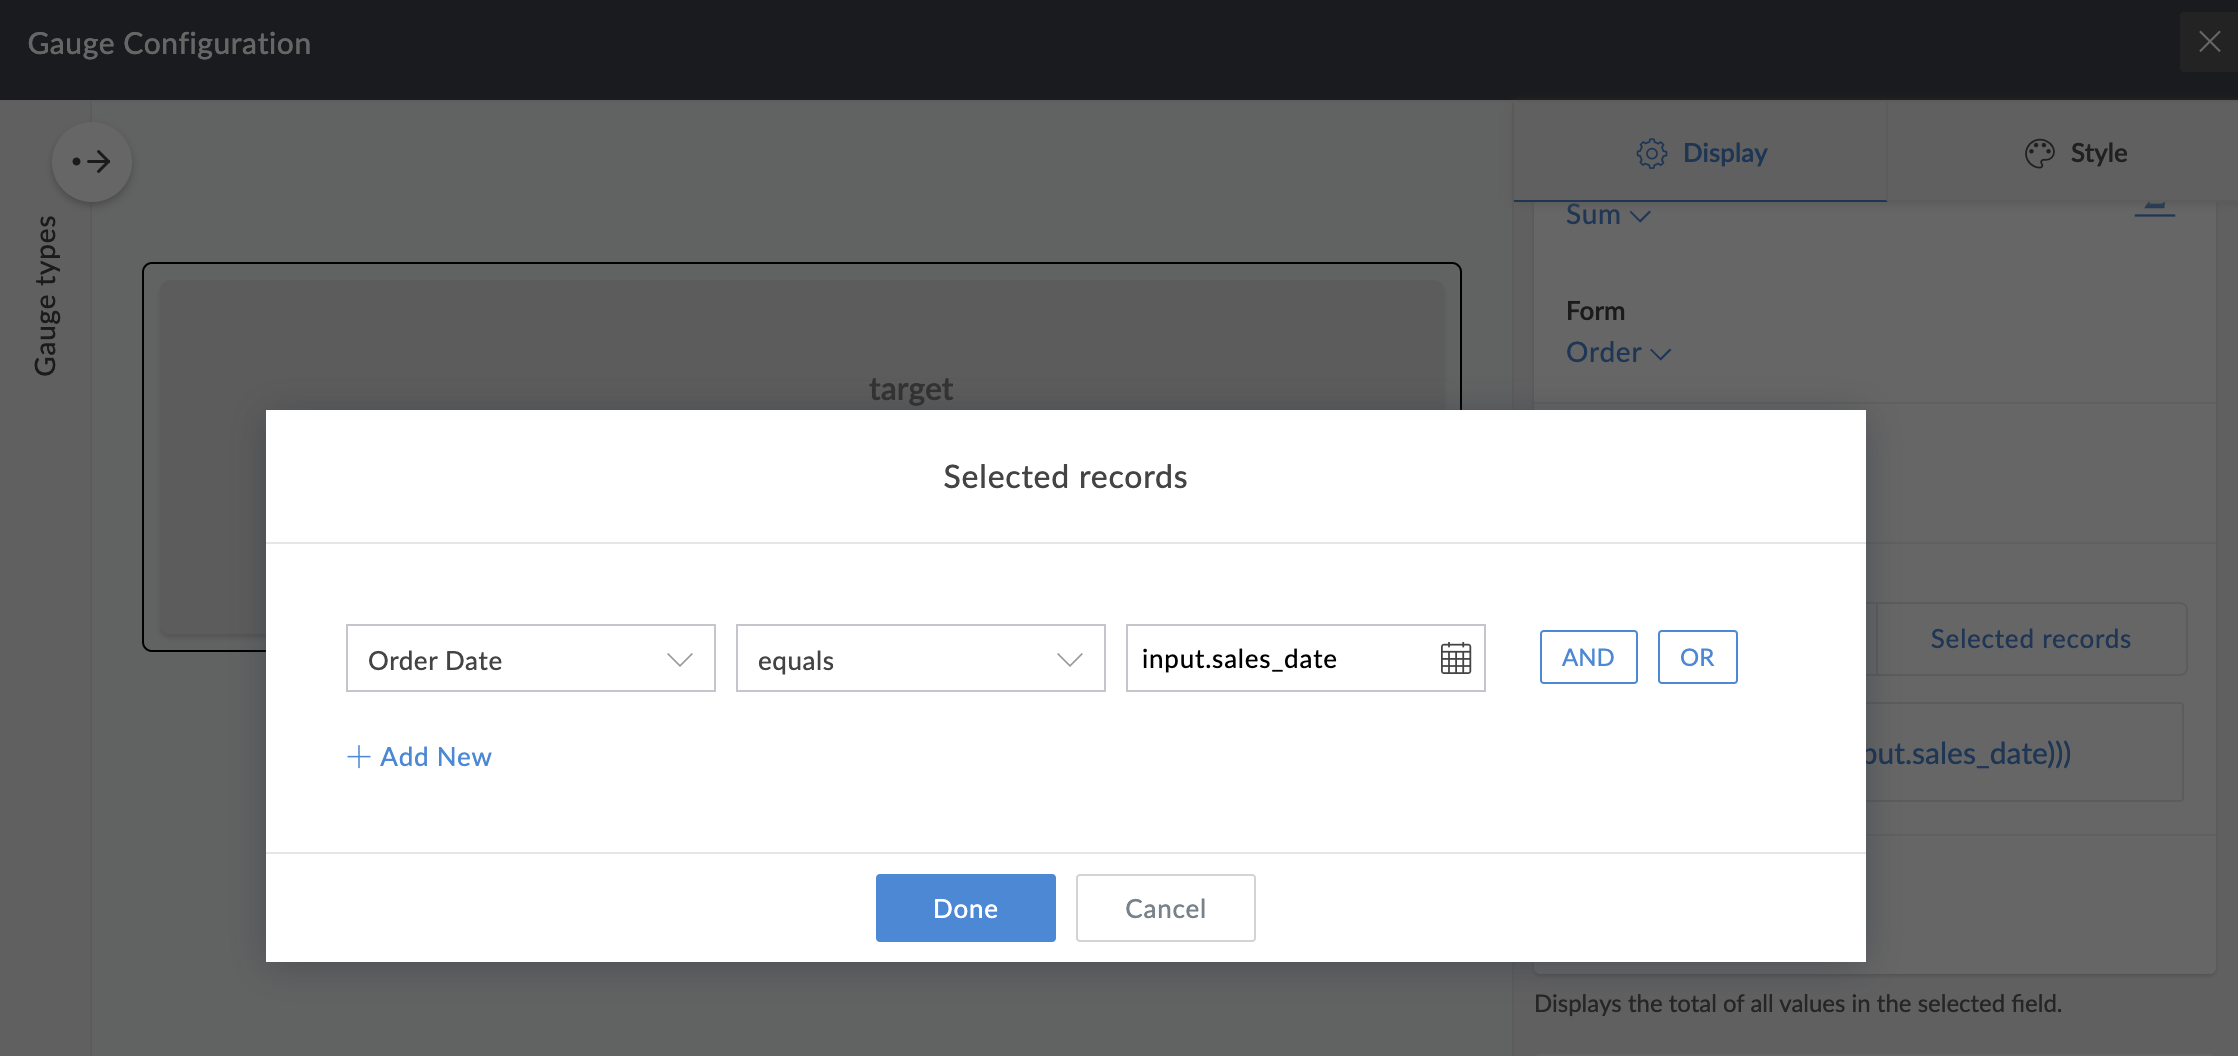Open the Sum aggregation dropdown
Viewport: 2238px width, 1056px height.
coord(1607,215)
